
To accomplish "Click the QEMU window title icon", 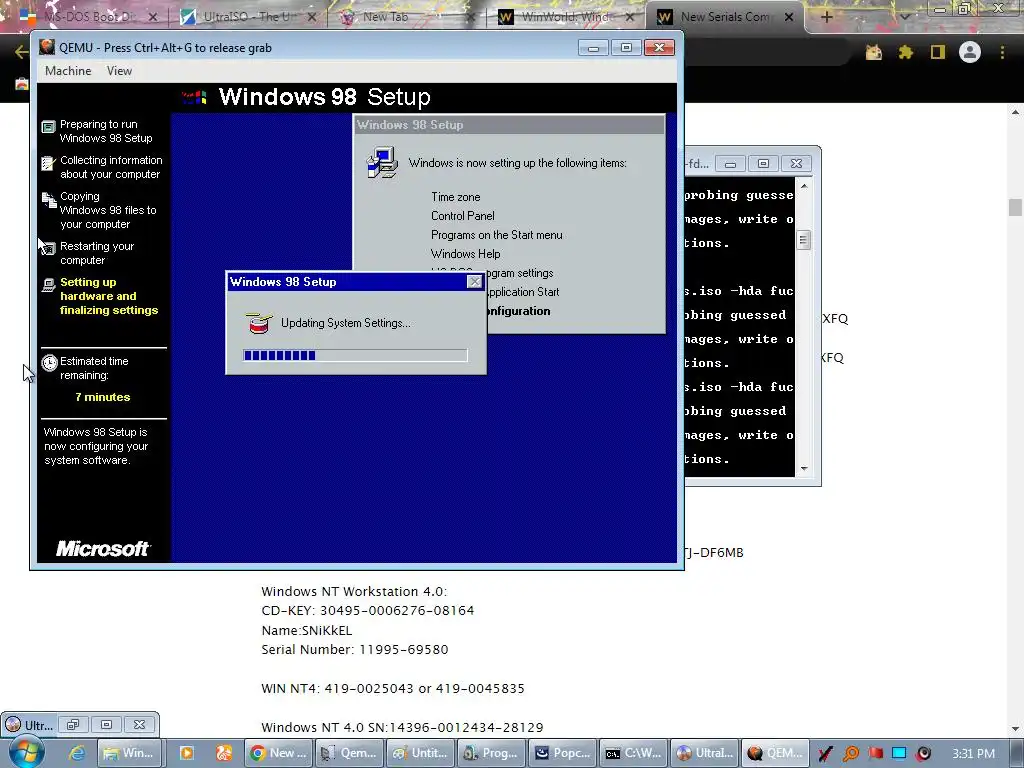I will (47, 47).
